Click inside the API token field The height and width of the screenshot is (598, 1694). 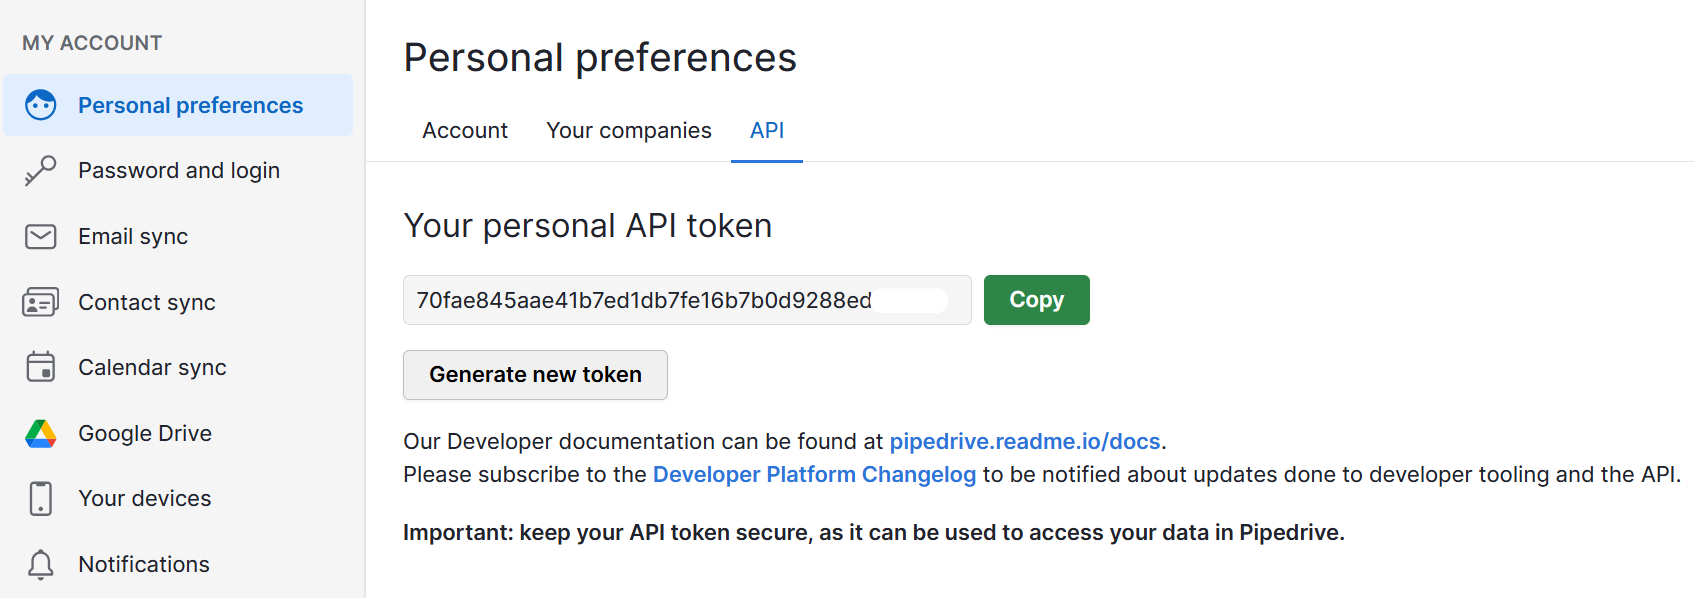687,300
